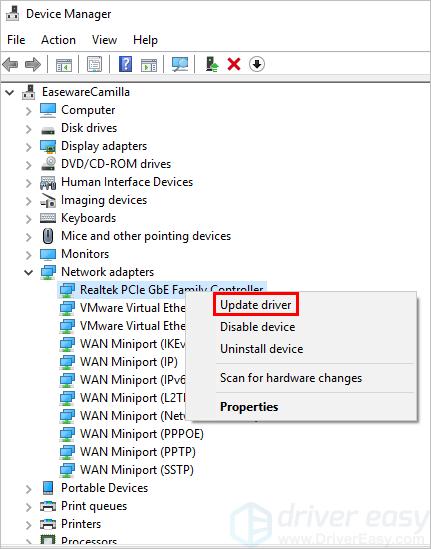Click red X Uninstall device toolbar icon

[x=234, y=64]
